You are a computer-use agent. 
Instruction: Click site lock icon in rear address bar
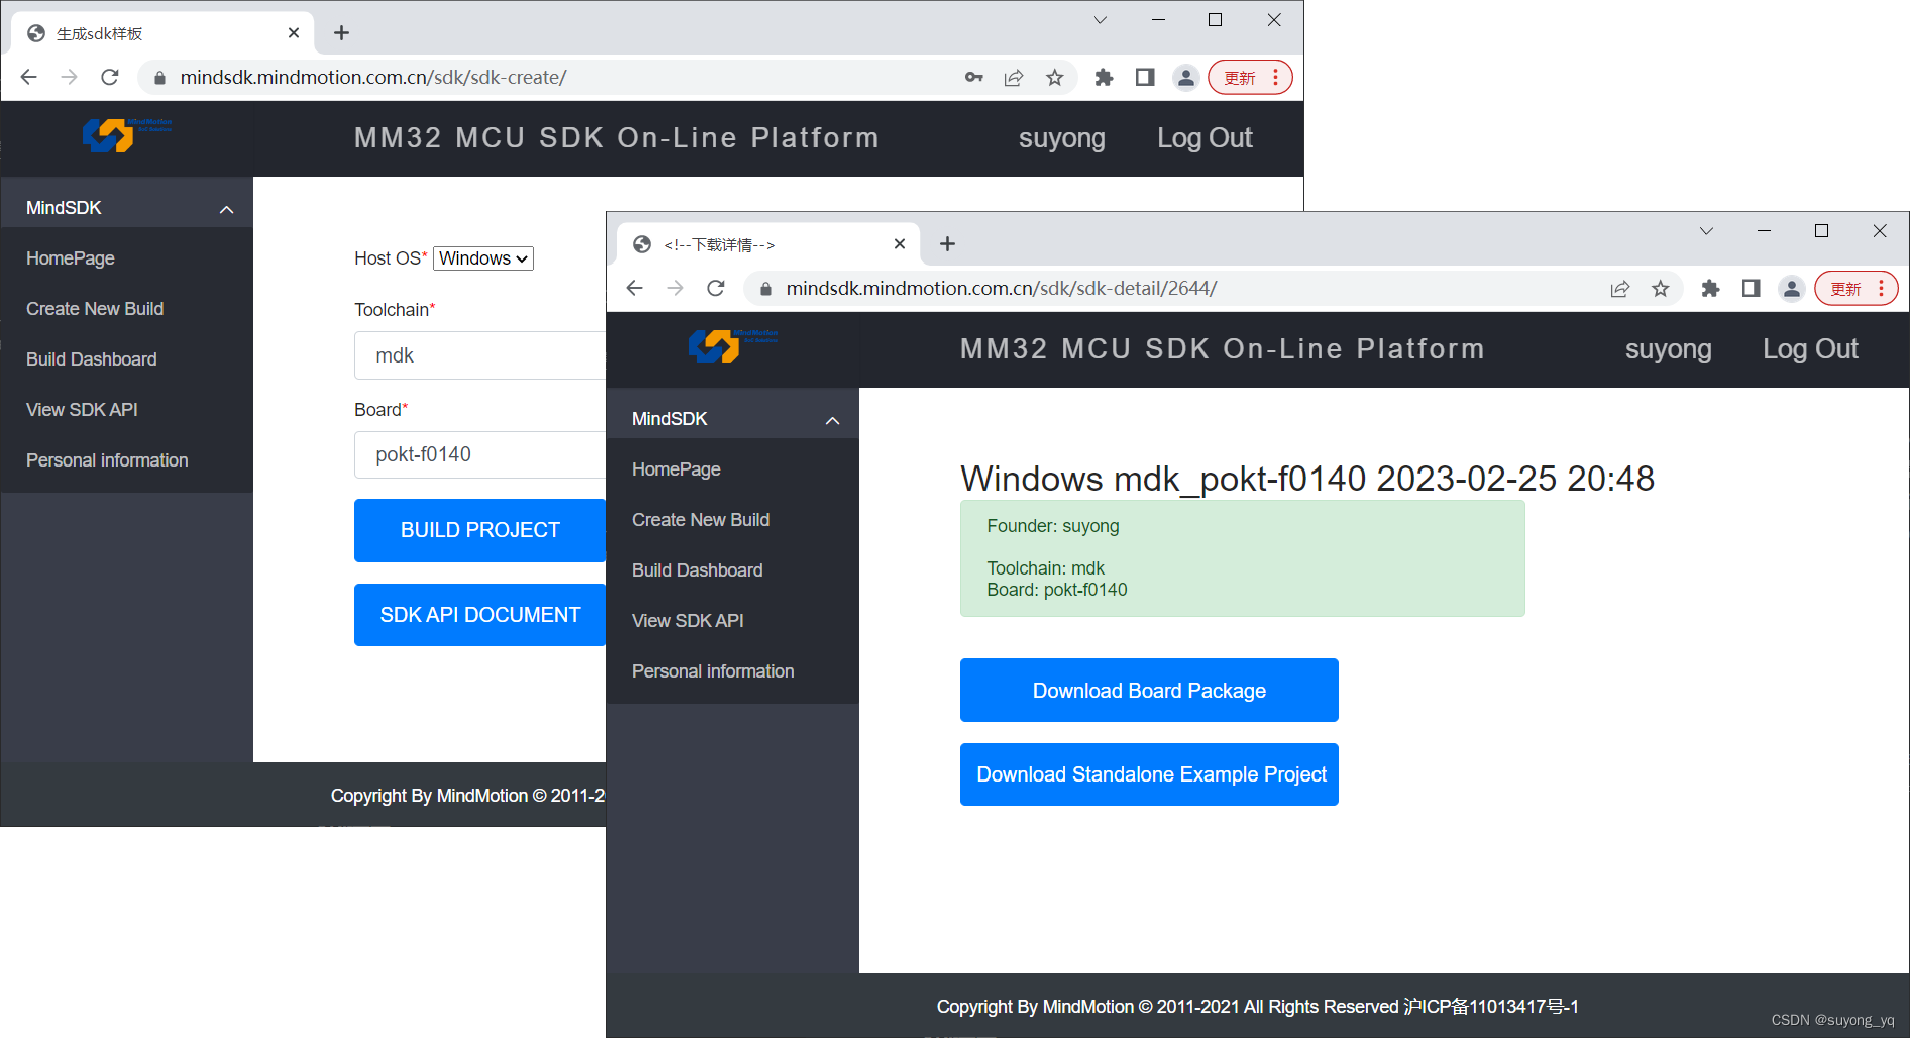159,77
